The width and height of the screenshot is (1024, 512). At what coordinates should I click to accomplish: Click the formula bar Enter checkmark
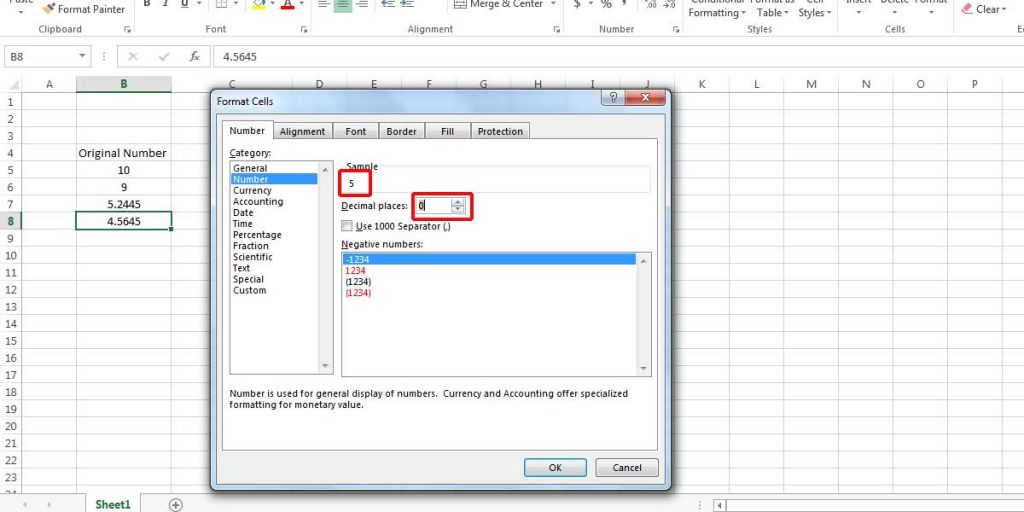[164, 57]
